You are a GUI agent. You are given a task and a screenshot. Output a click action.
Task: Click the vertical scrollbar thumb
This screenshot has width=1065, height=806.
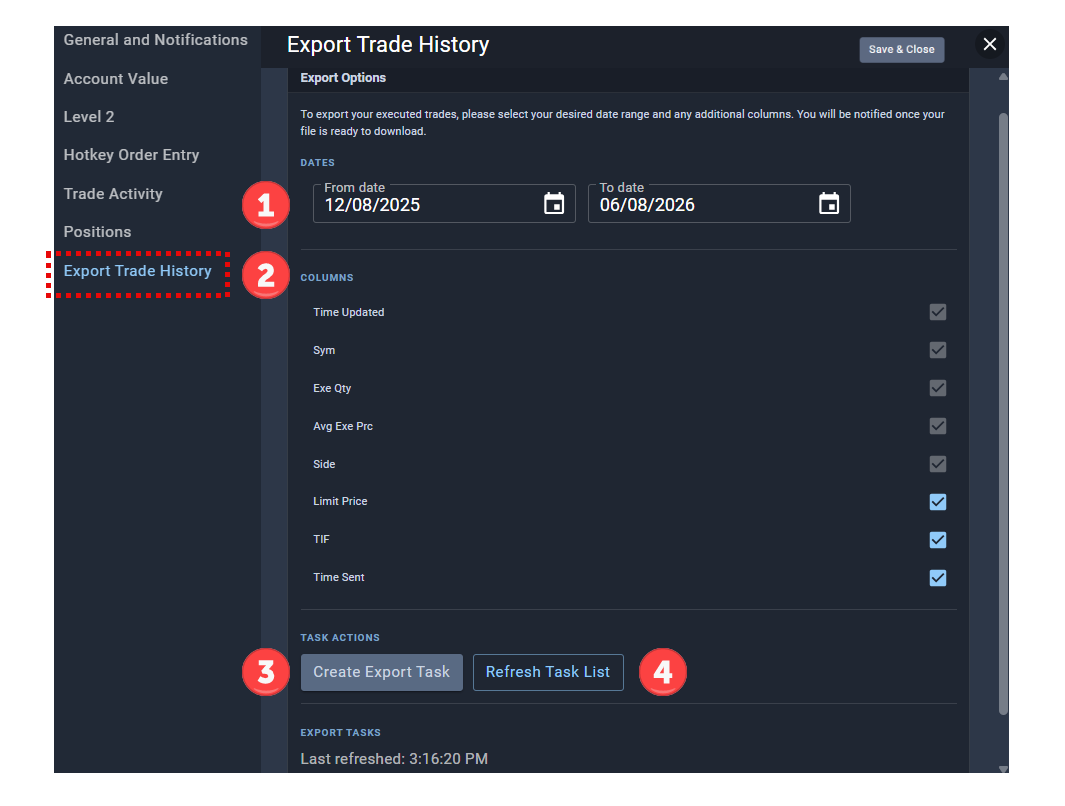1003,414
